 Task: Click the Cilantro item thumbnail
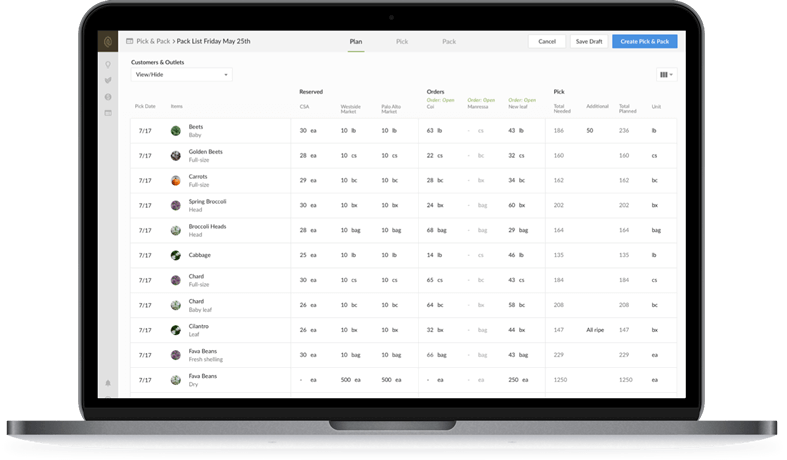(x=176, y=330)
